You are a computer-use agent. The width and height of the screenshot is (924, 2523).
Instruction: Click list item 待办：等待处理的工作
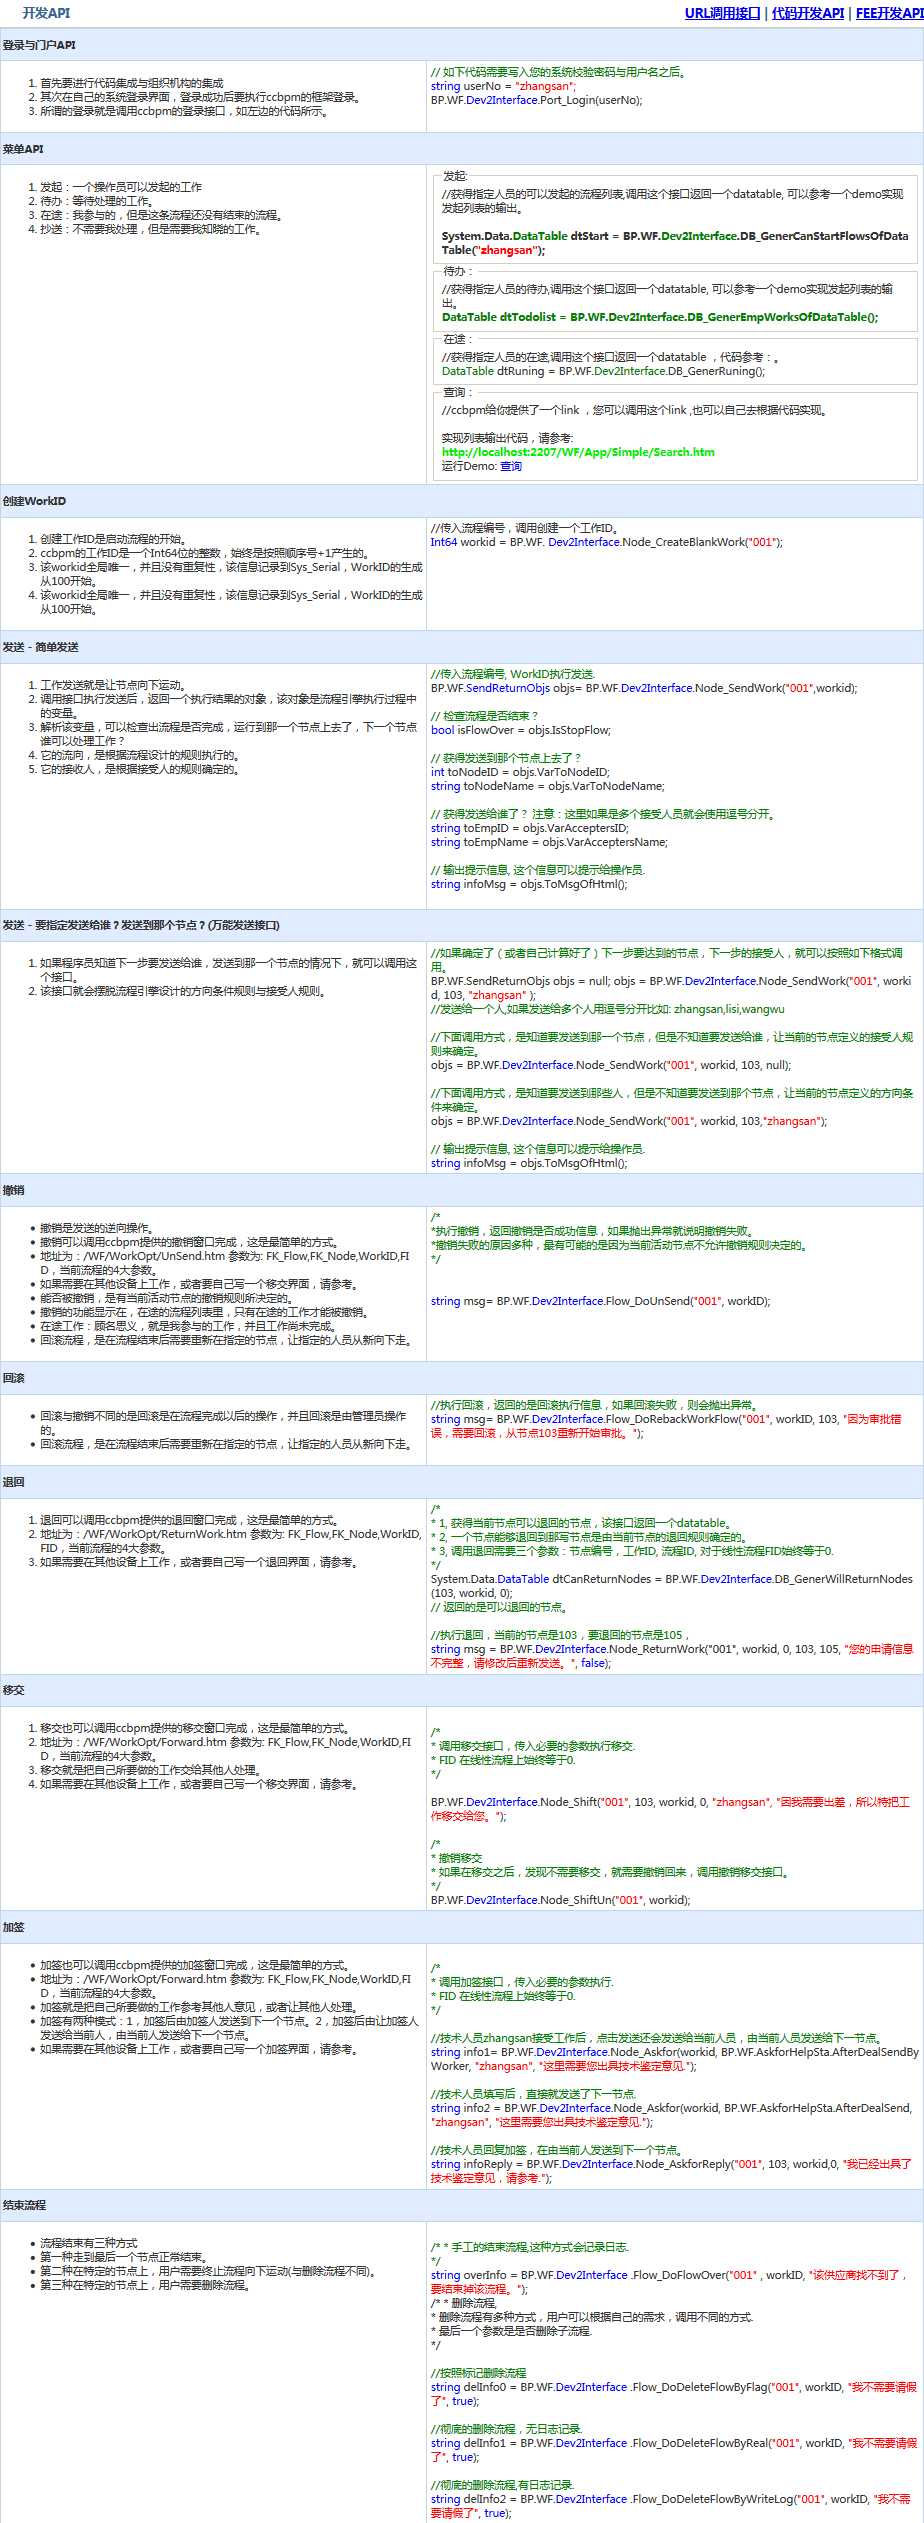tap(96, 201)
